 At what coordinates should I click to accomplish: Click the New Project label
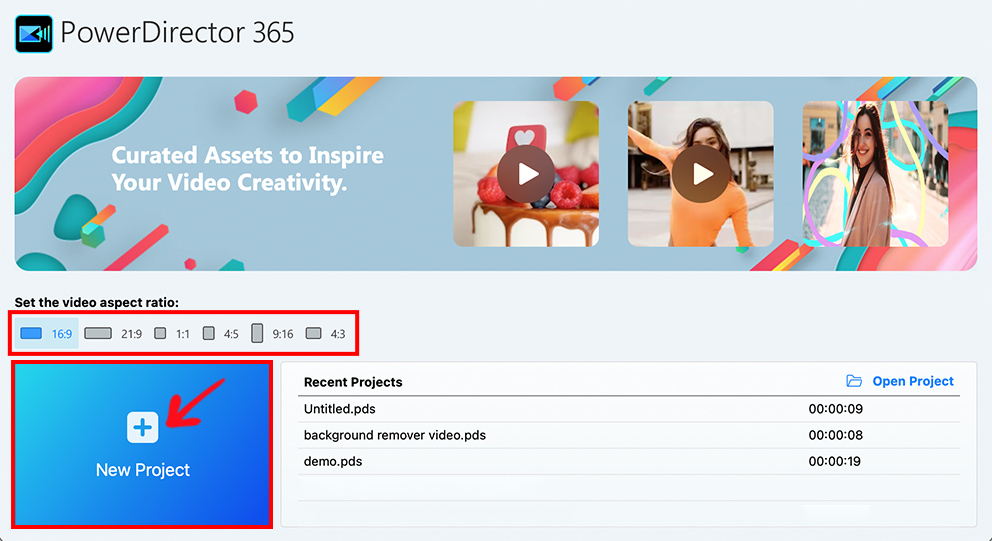click(142, 469)
